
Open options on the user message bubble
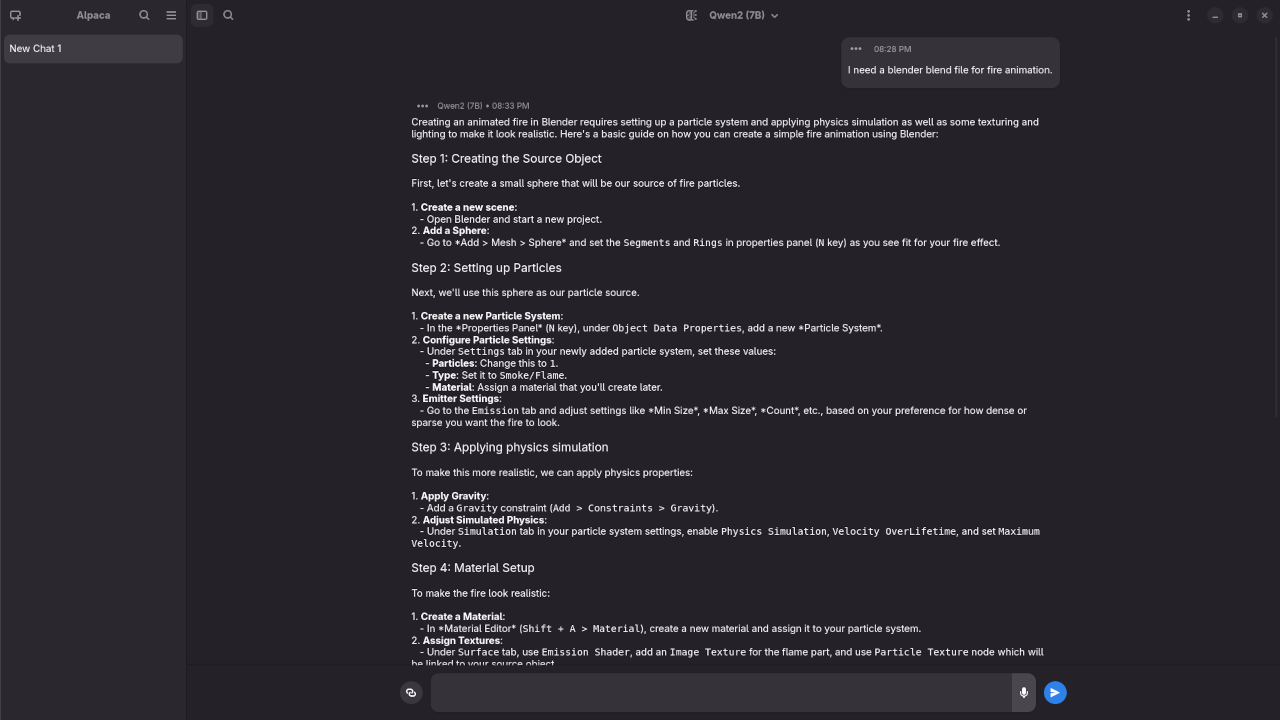[856, 49]
